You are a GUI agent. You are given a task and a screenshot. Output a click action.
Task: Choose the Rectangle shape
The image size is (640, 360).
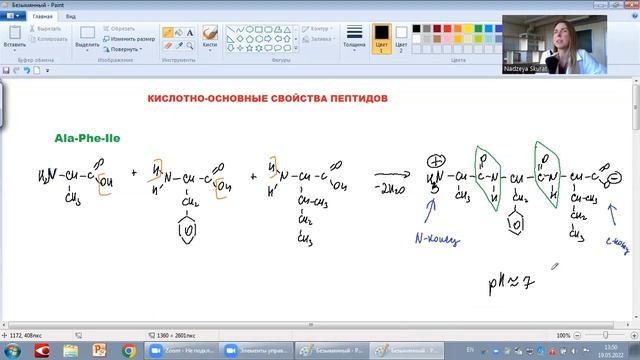pos(259,30)
